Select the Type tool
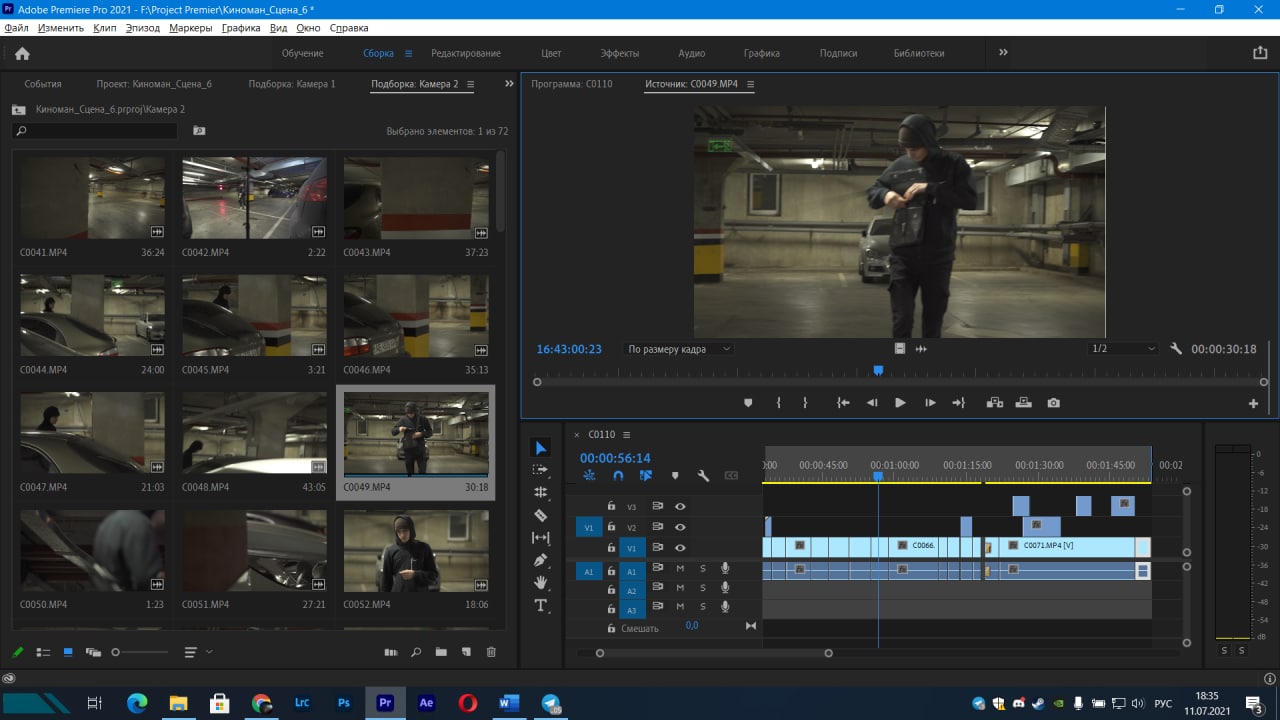Screen dimensions: 1280x720 tap(540, 606)
